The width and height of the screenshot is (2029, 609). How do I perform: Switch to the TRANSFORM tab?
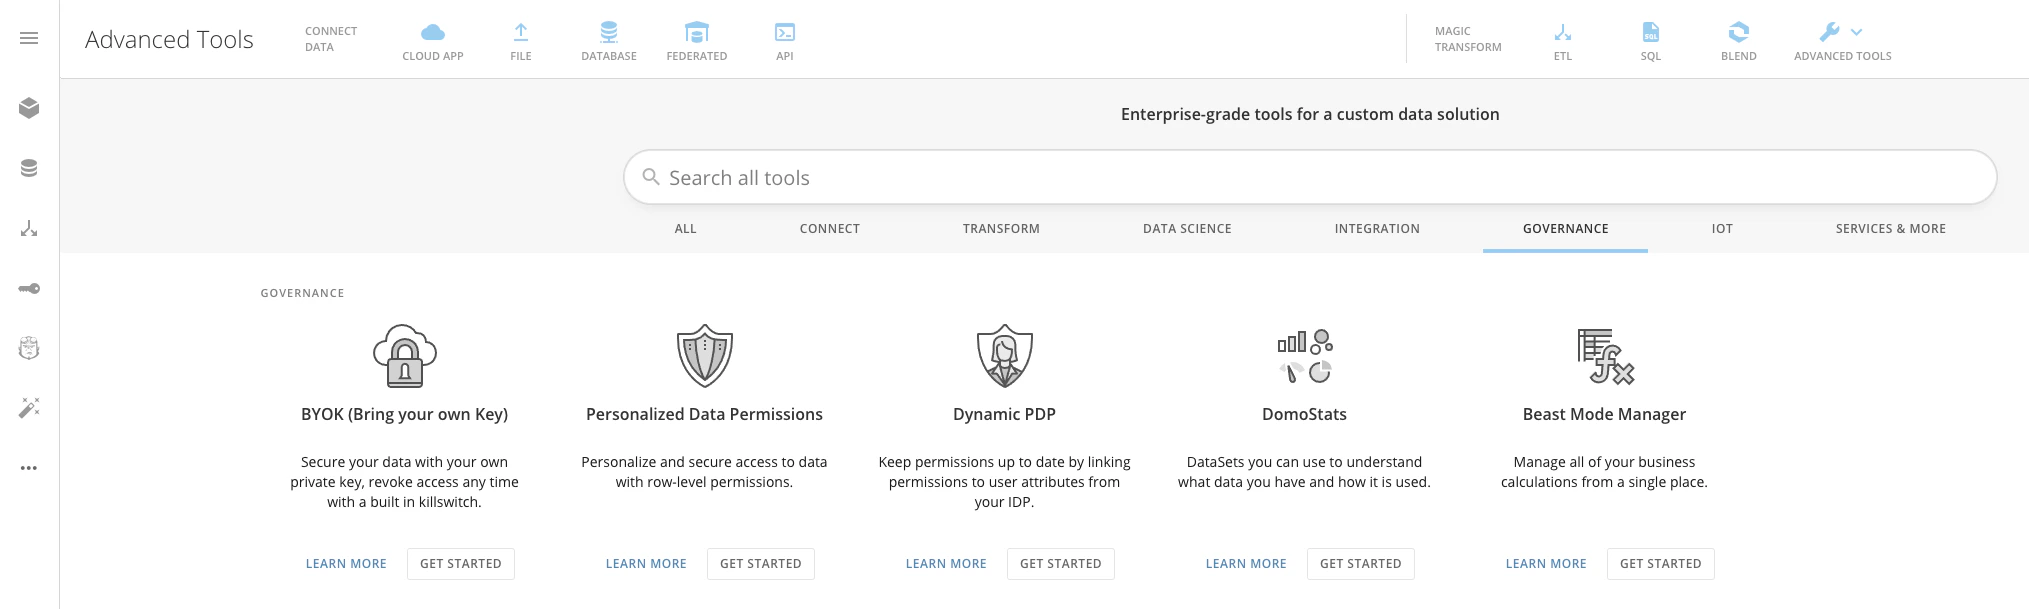(x=1001, y=229)
